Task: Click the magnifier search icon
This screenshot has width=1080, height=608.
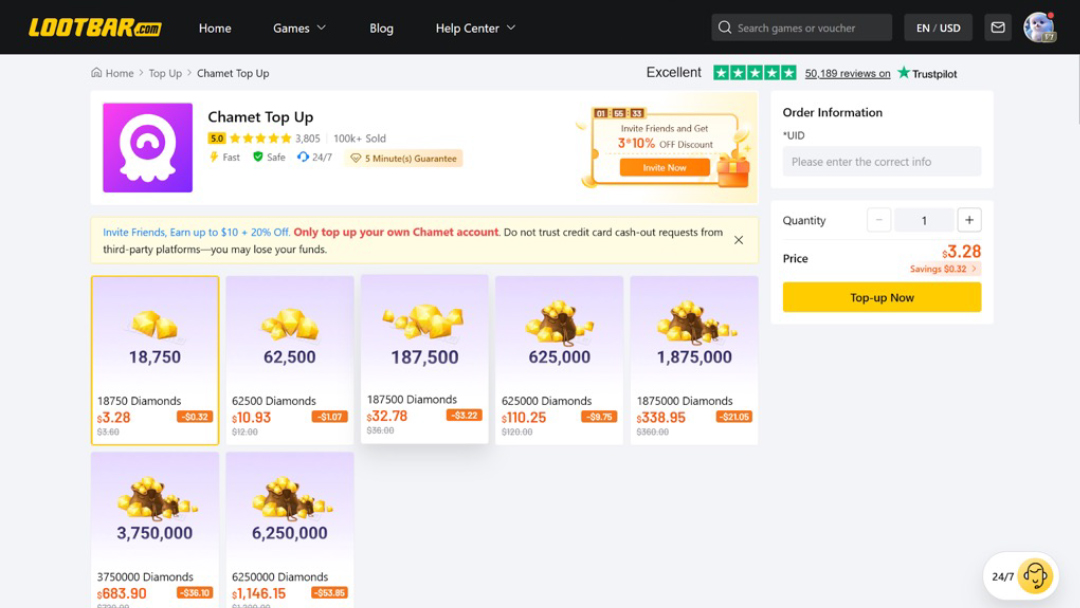Action: click(725, 28)
